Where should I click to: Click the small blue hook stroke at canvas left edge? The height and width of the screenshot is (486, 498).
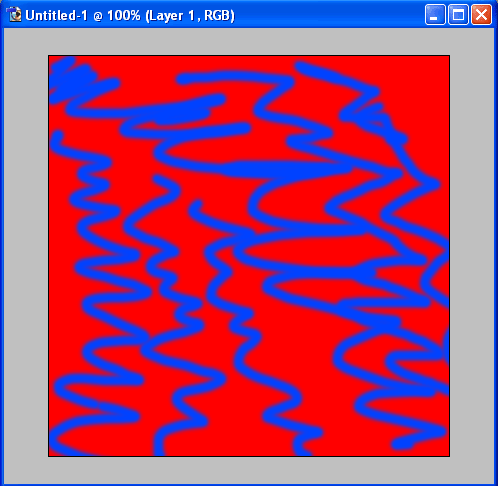(x=57, y=141)
